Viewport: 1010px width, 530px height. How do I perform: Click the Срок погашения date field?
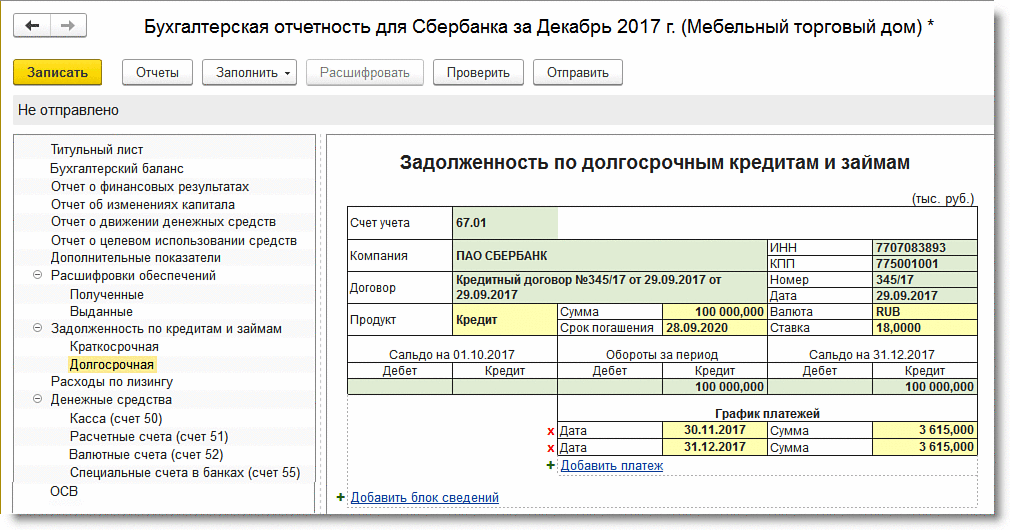point(713,328)
